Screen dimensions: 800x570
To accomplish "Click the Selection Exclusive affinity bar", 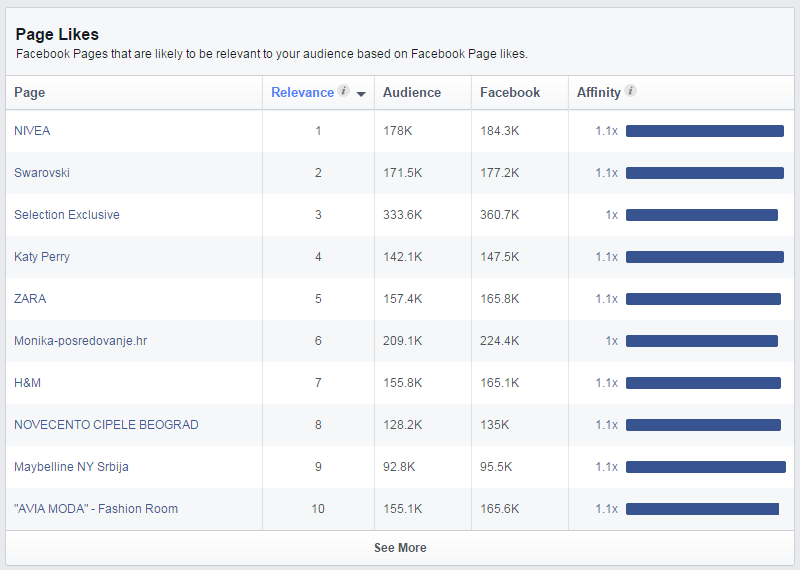I will point(702,215).
